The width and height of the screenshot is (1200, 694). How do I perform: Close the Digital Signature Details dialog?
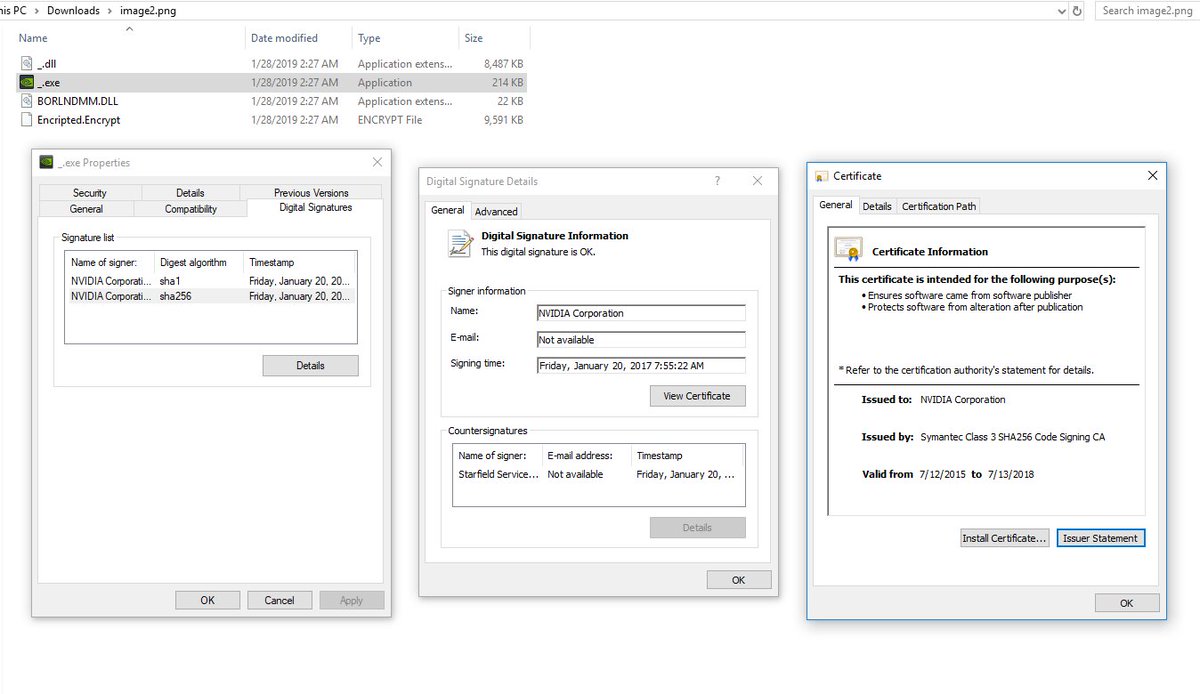(x=757, y=181)
